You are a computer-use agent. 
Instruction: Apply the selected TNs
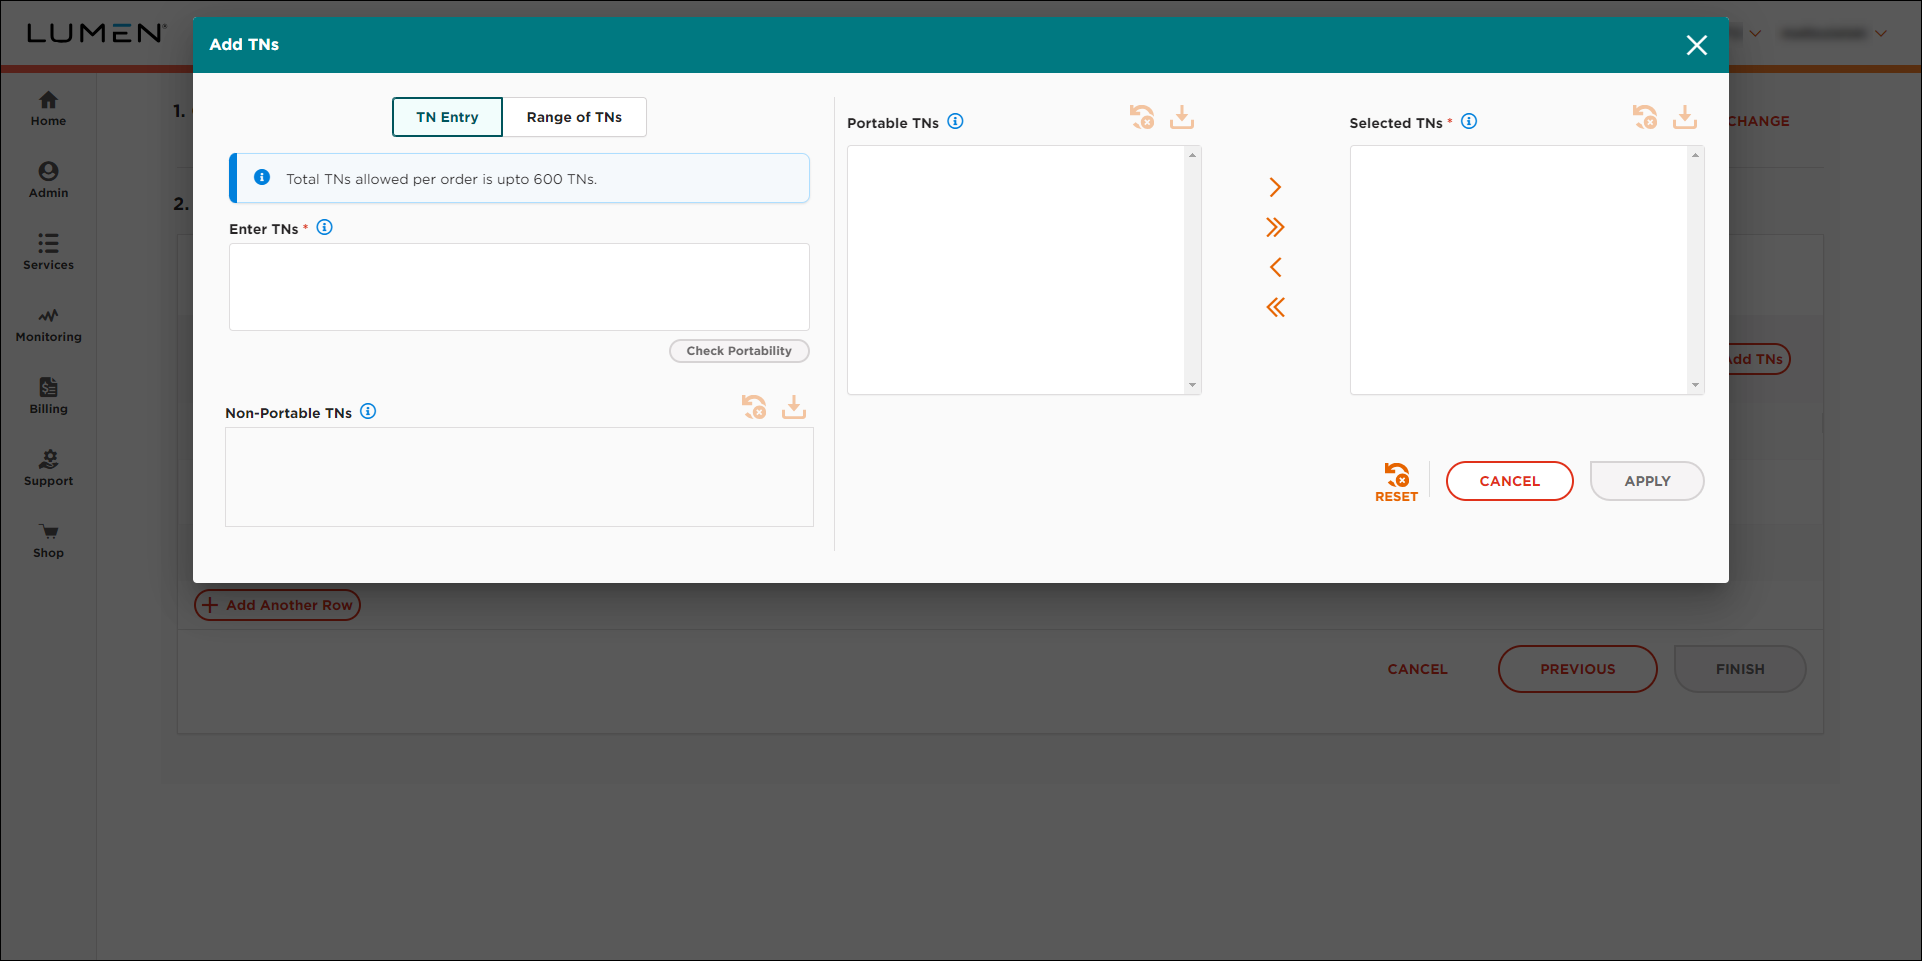tap(1646, 481)
